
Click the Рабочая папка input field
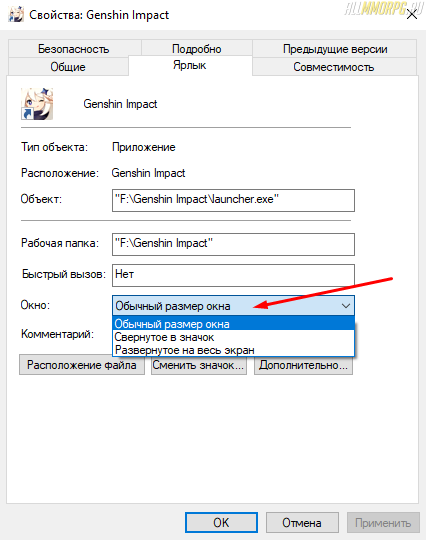pyautogui.click(x=233, y=244)
